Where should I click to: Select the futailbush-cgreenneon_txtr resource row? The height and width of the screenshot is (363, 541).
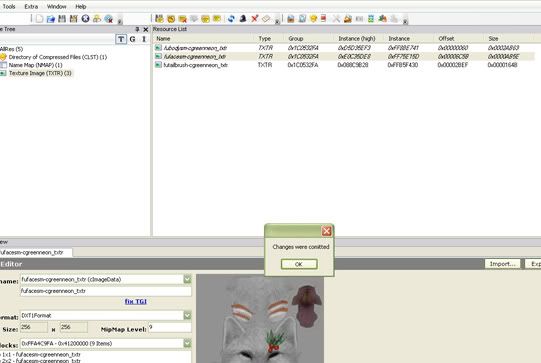tap(344, 65)
